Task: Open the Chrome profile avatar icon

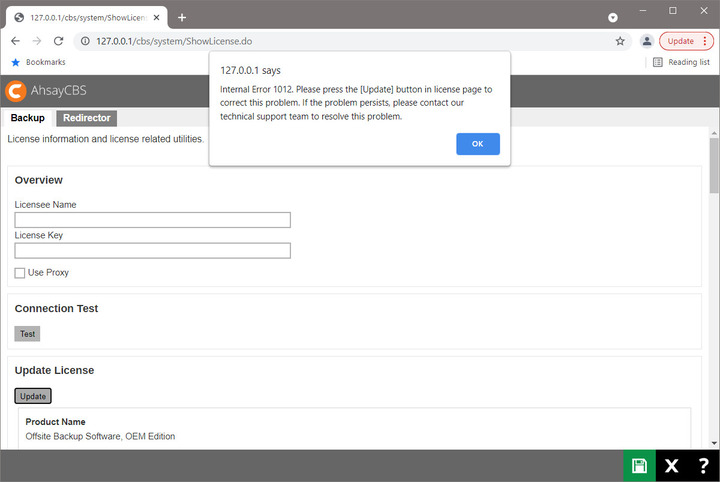Action: click(647, 41)
